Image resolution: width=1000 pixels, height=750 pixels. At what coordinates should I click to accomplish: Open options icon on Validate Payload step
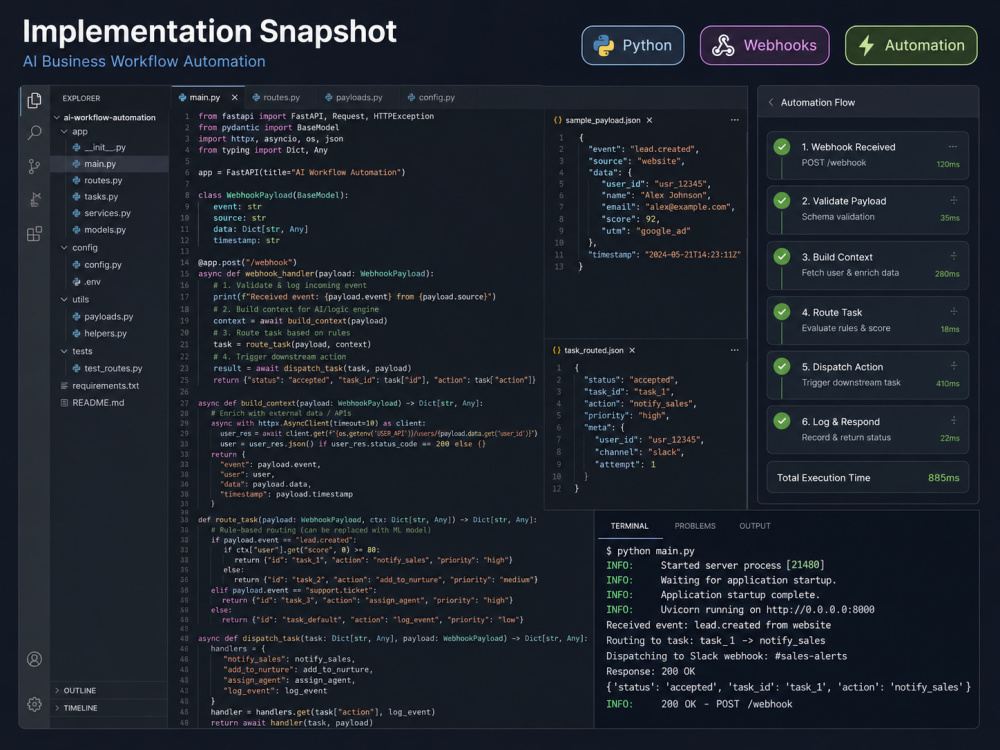(953, 200)
